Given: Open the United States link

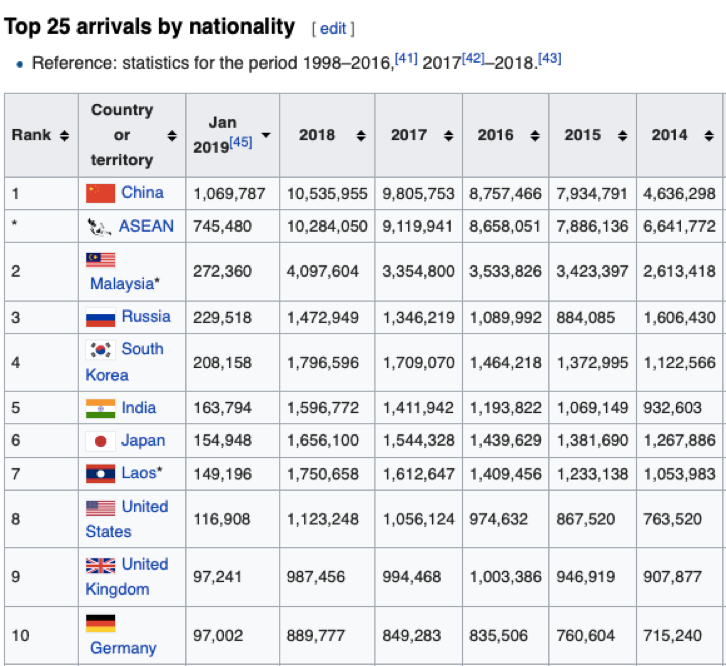Looking at the screenshot, I should 127,519.
